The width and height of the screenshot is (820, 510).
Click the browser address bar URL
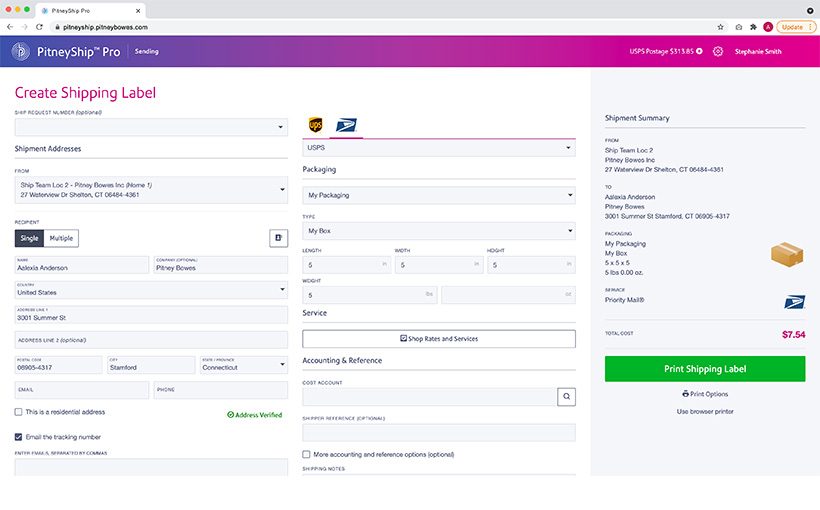point(106,27)
